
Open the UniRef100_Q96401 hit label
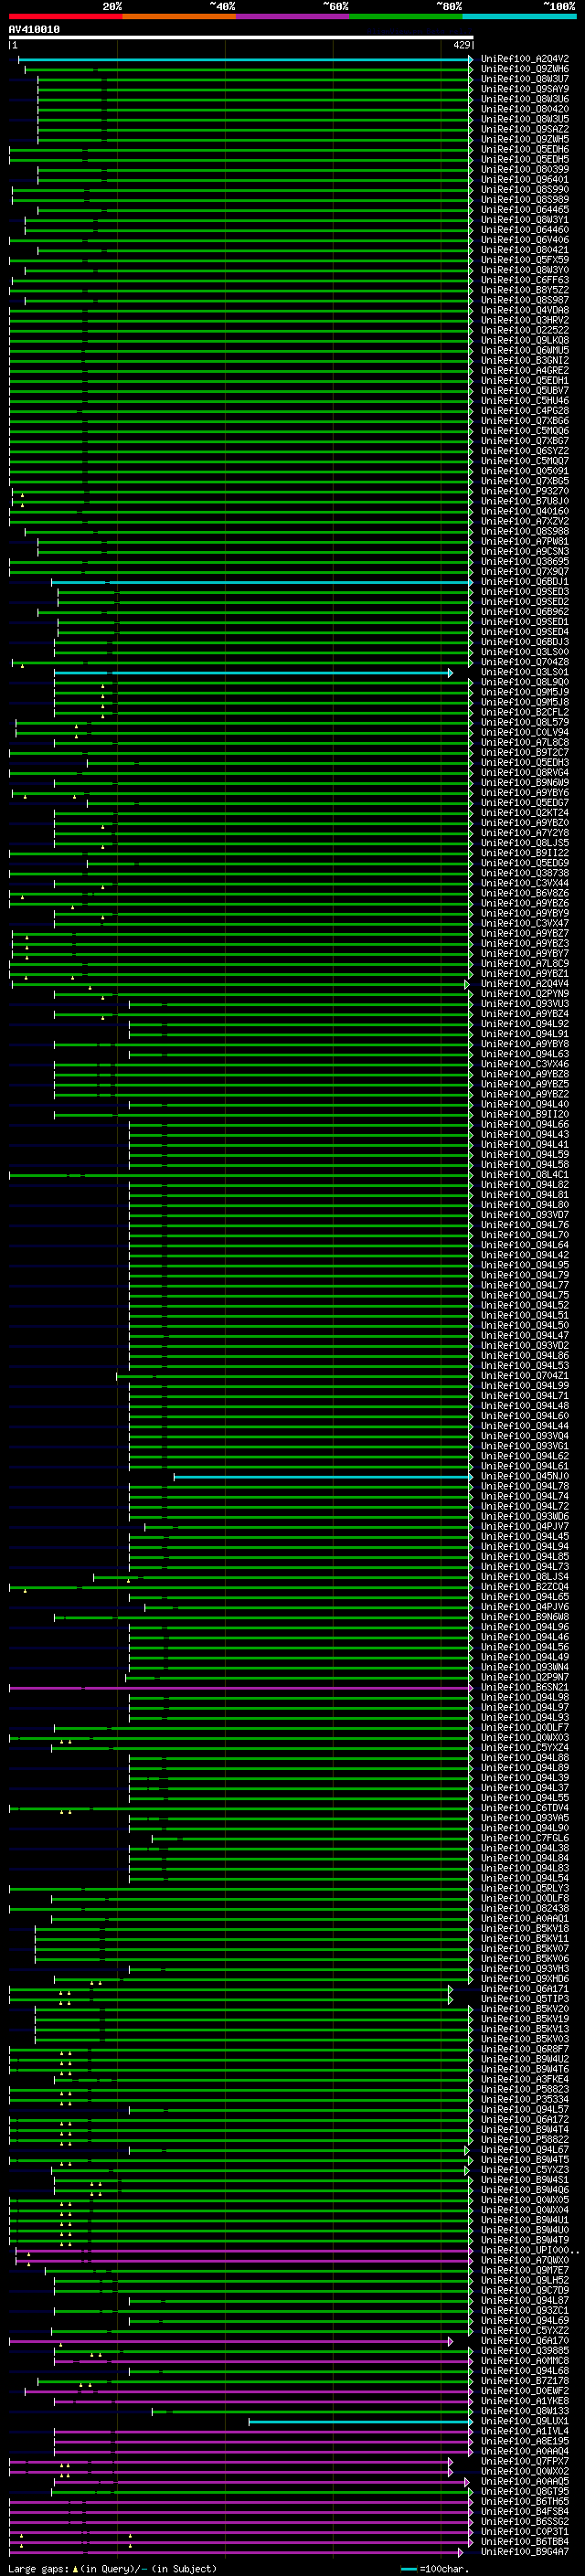pos(525,180)
